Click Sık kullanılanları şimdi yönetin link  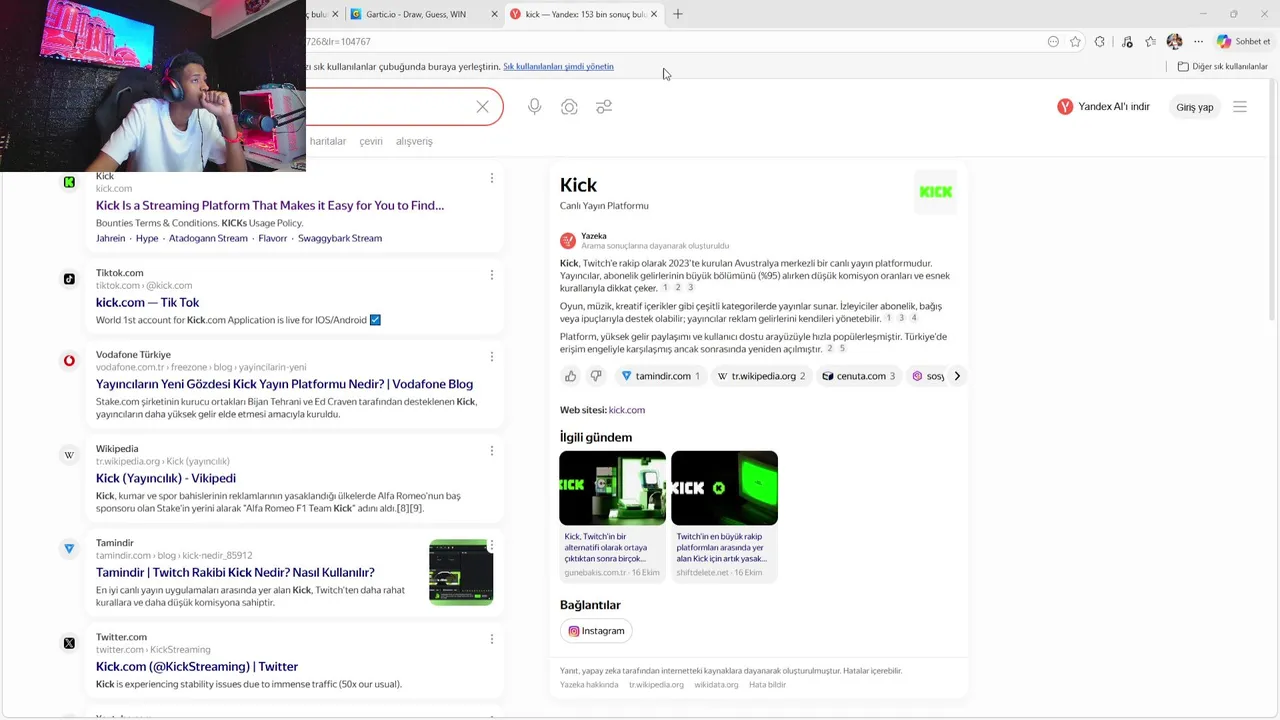558,66
